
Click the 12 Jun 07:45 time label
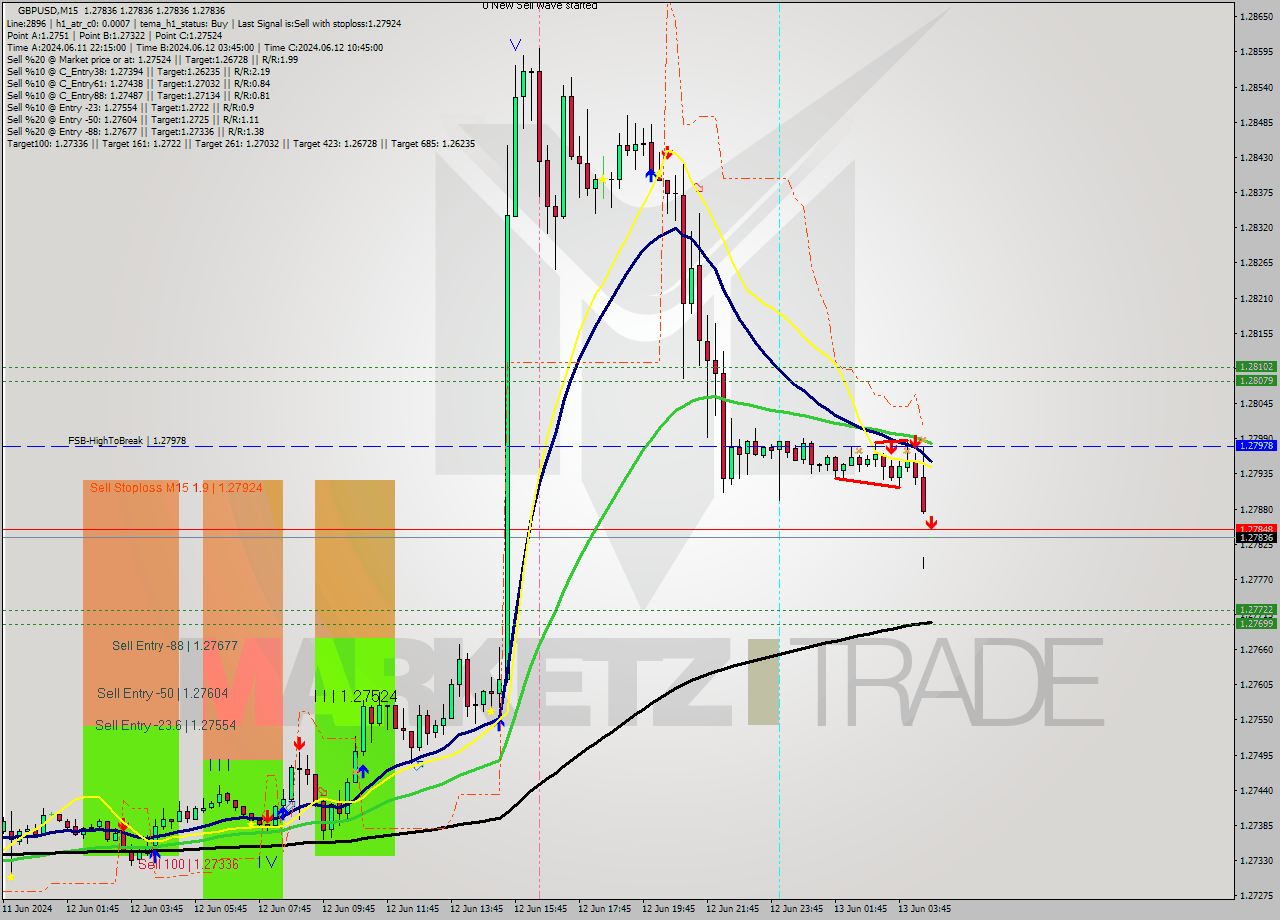285,909
